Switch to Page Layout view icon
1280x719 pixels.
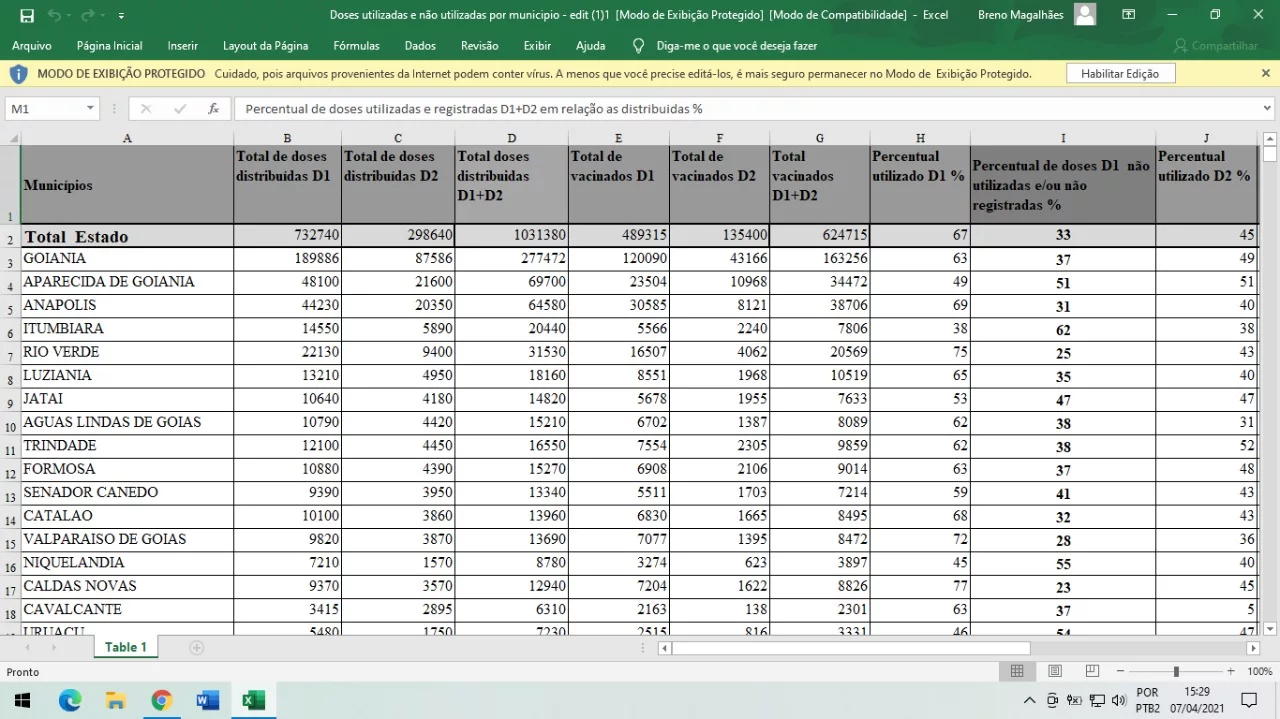point(1054,671)
